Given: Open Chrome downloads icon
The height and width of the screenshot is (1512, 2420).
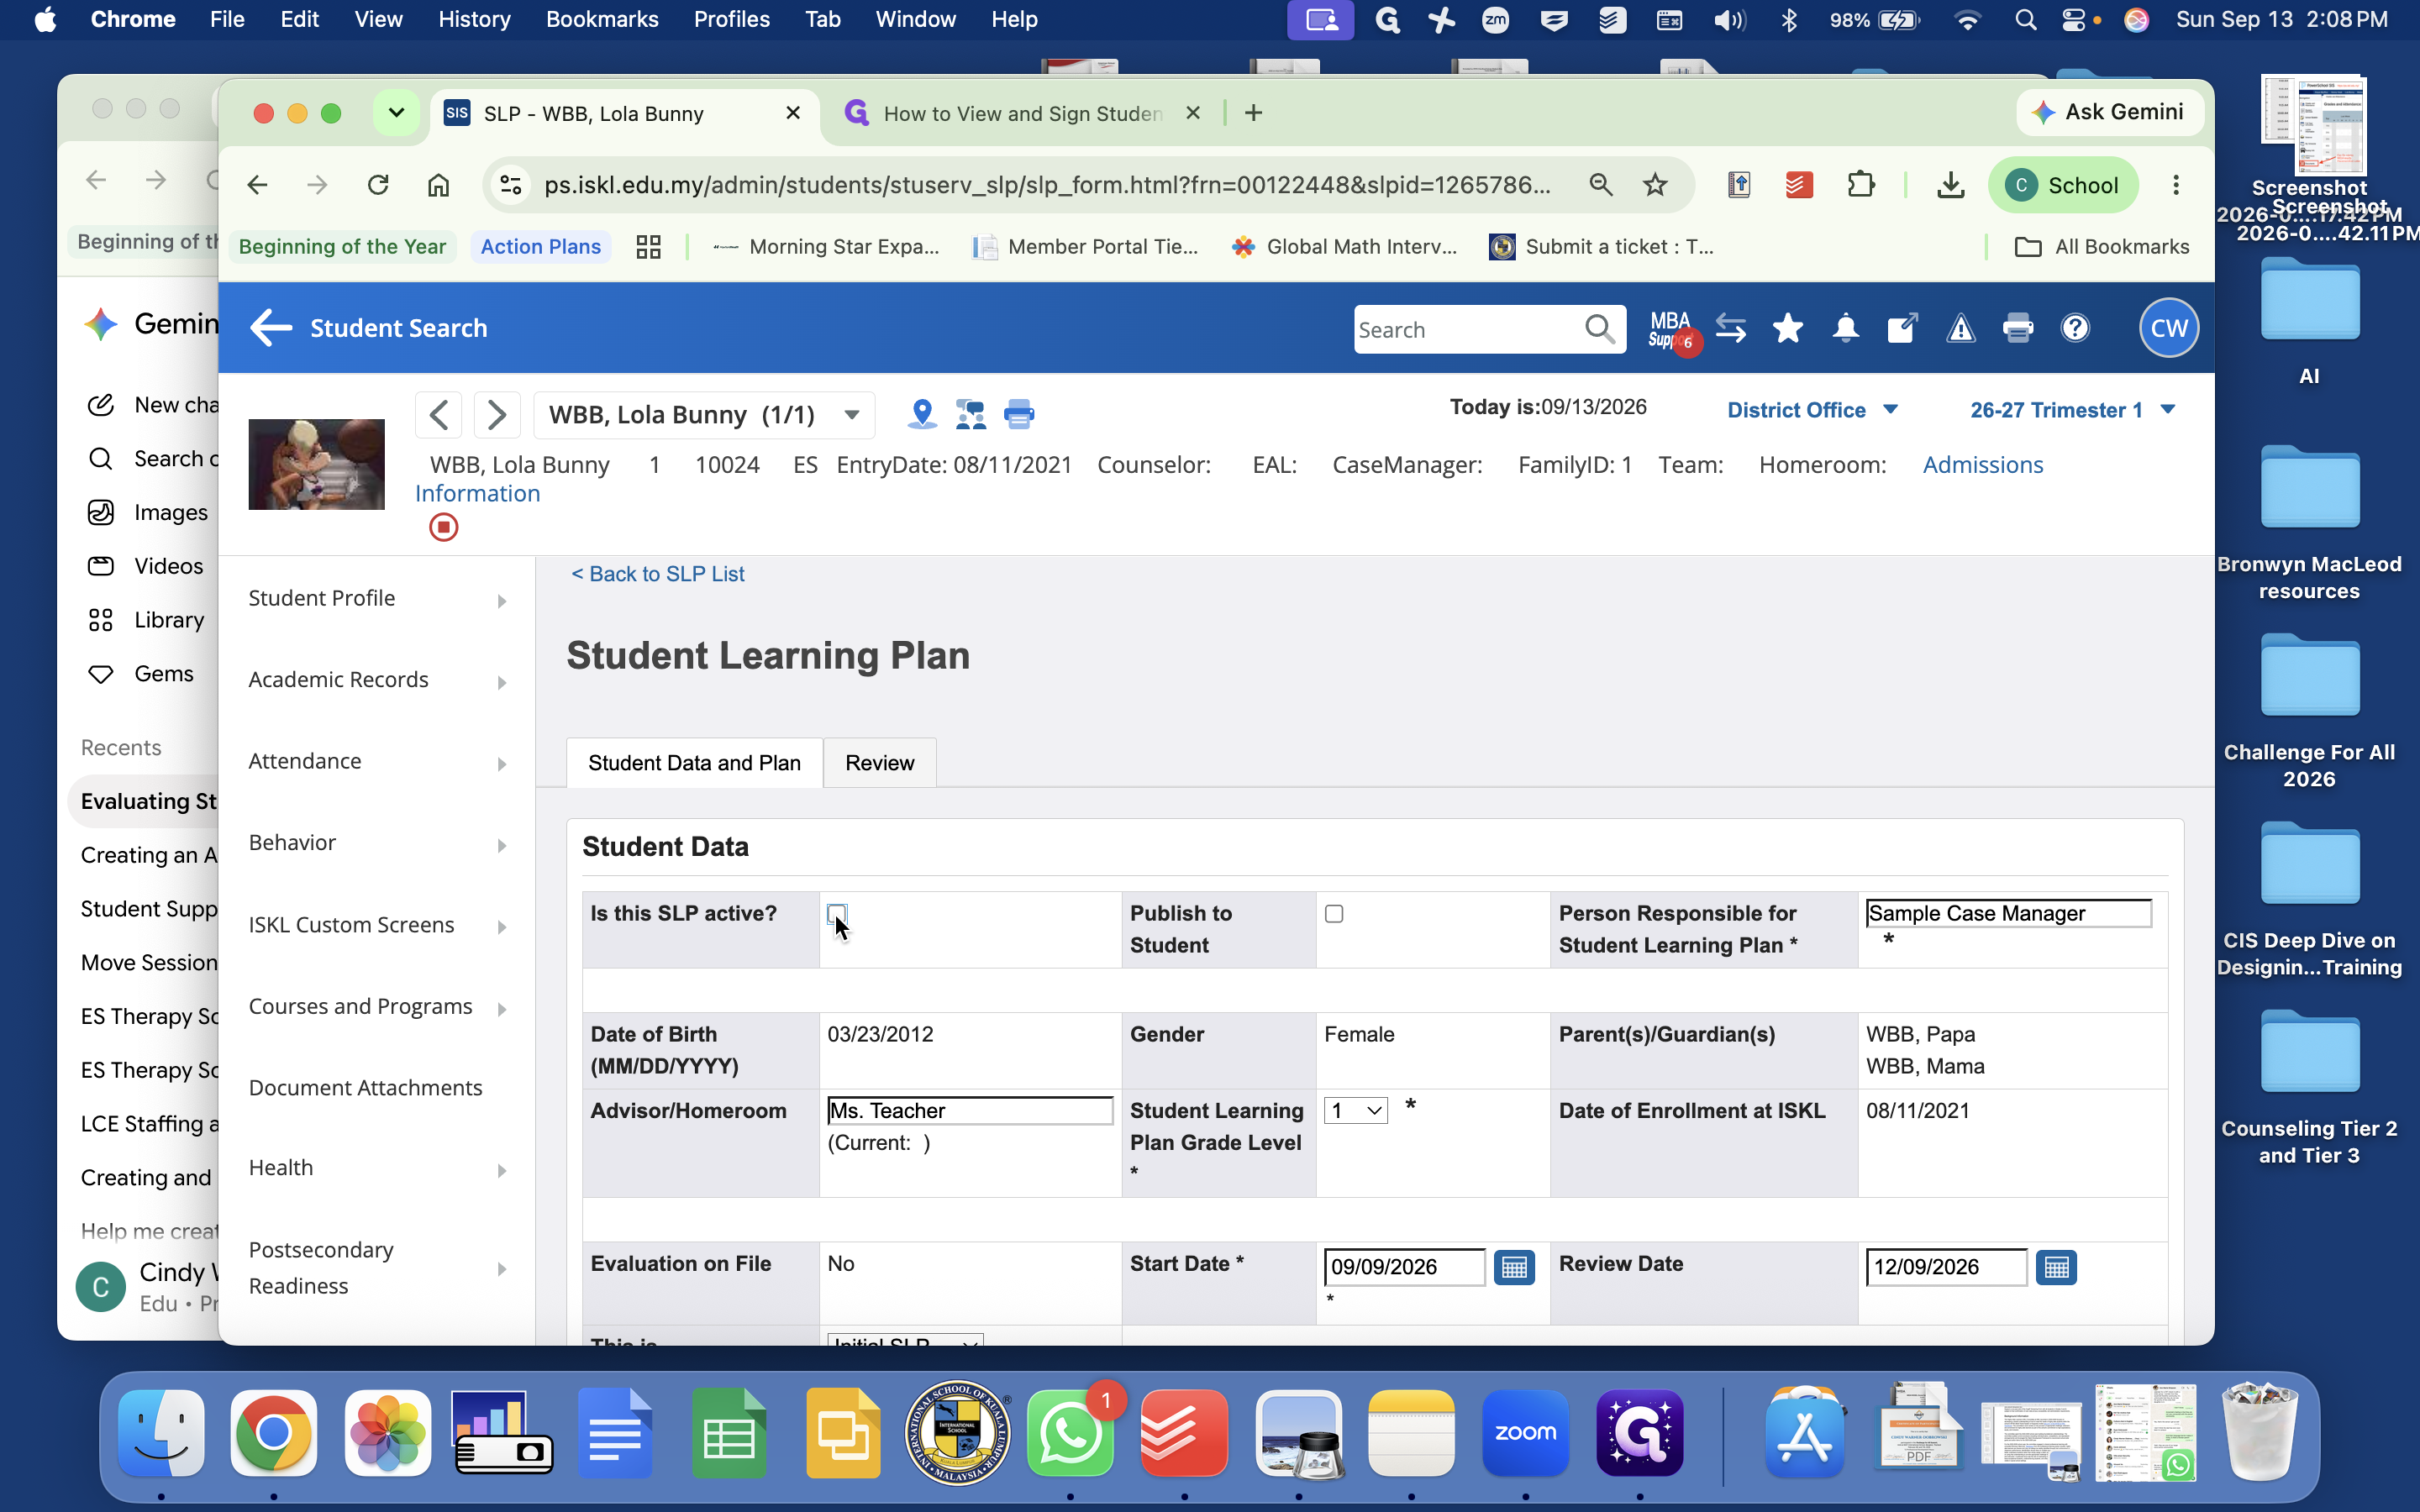Looking at the screenshot, I should click(1950, 185).
